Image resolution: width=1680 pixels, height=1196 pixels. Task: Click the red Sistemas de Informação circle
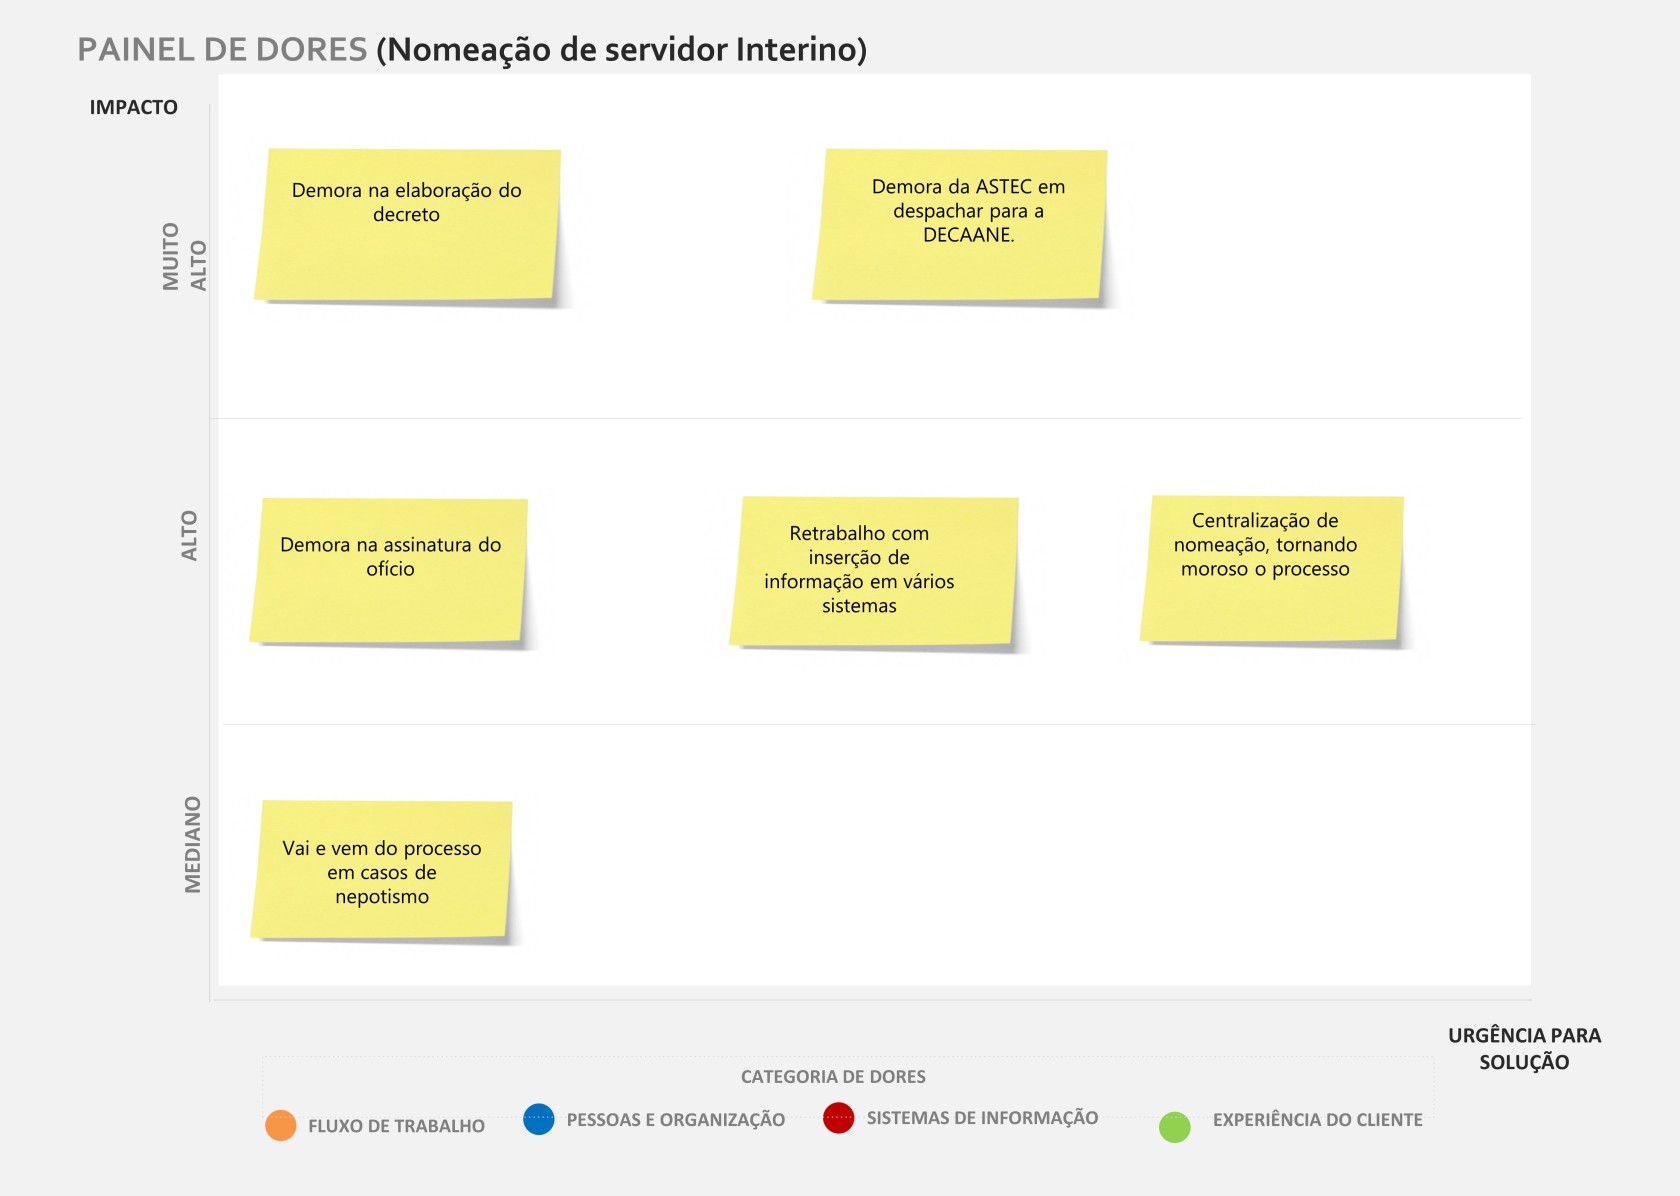pos(839,1118)
